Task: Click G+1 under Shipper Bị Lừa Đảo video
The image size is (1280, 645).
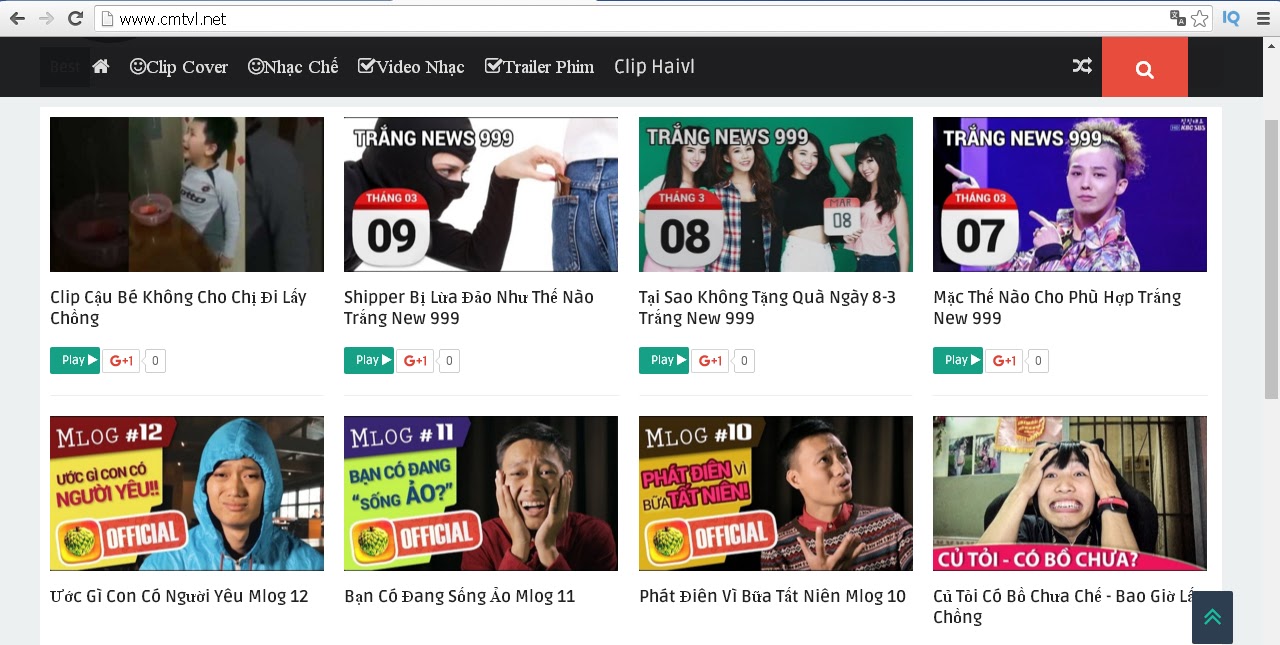Action: 415,361
